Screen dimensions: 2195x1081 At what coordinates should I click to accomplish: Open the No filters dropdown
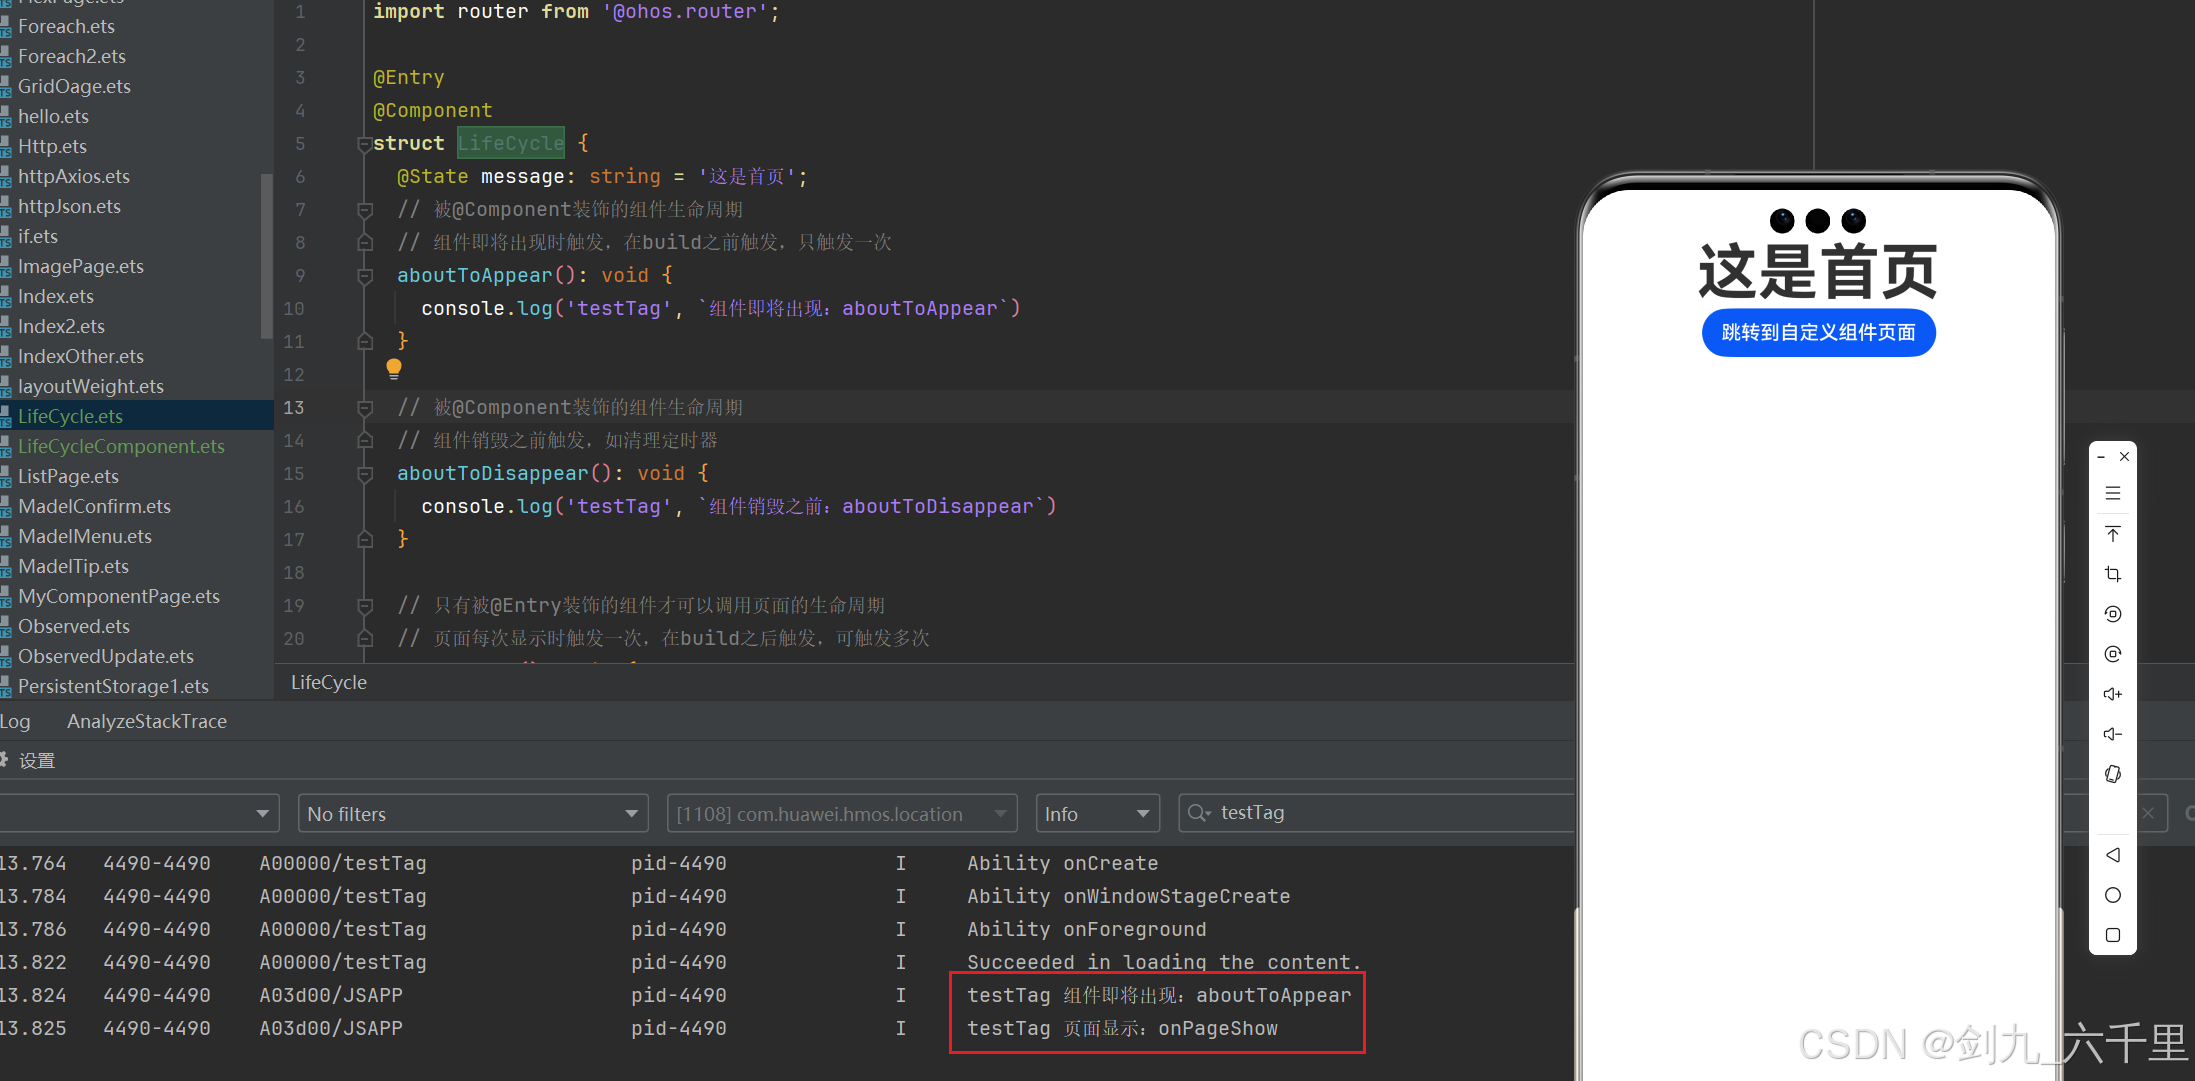(x=472, y=814)
